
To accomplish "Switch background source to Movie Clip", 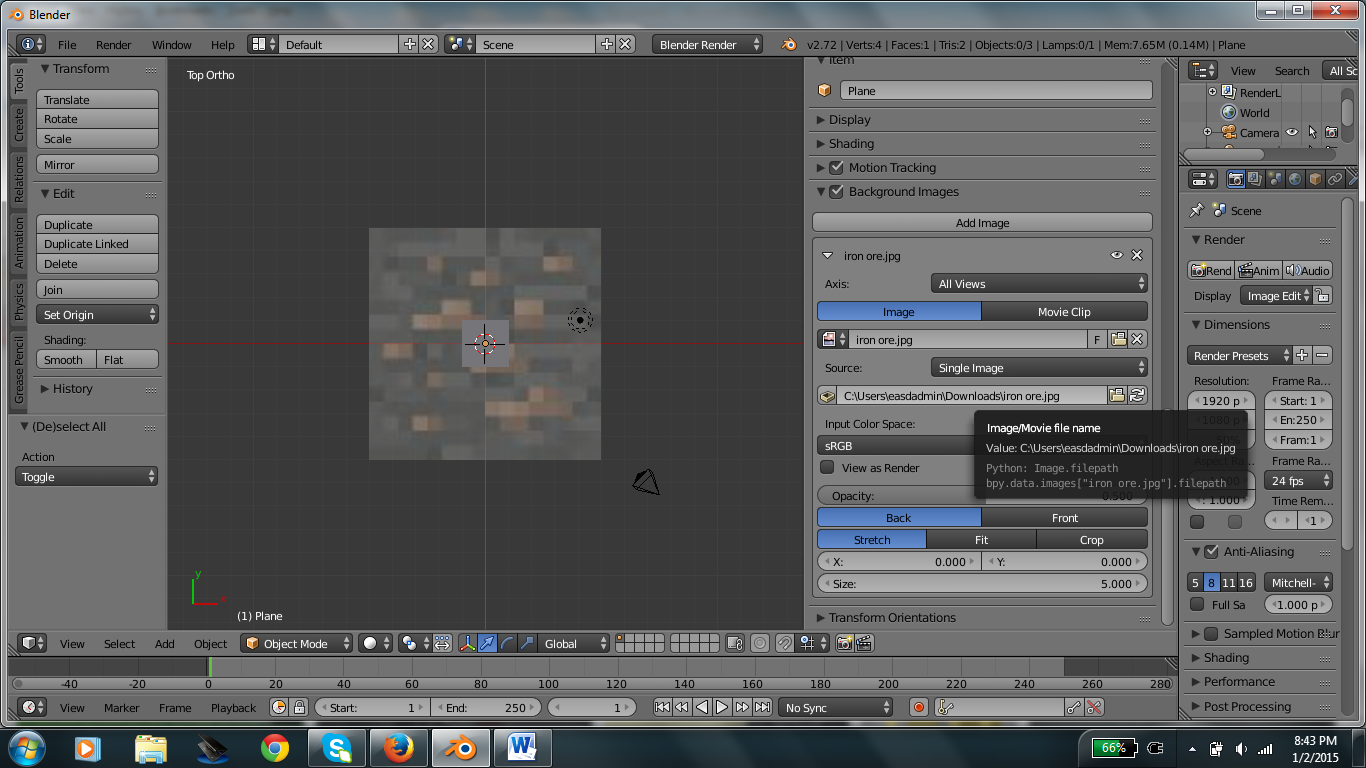I will pos(1065,311).
